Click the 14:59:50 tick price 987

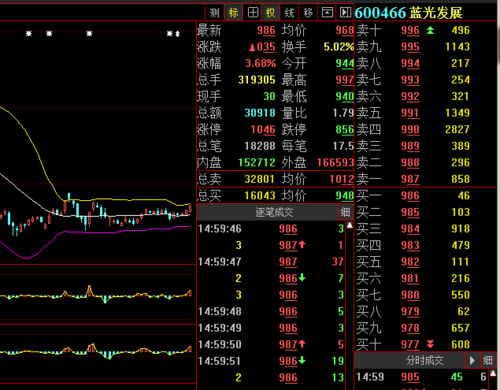point(288,345)
